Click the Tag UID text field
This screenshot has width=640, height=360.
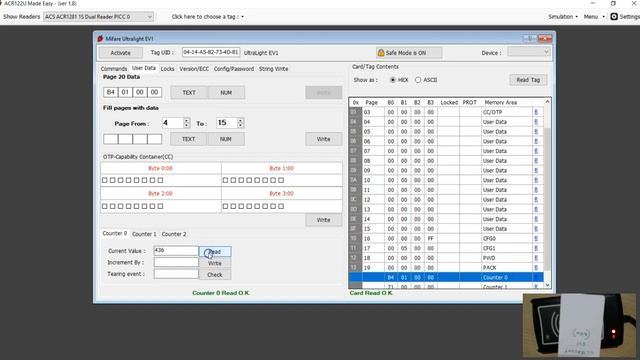coord(211,52)
